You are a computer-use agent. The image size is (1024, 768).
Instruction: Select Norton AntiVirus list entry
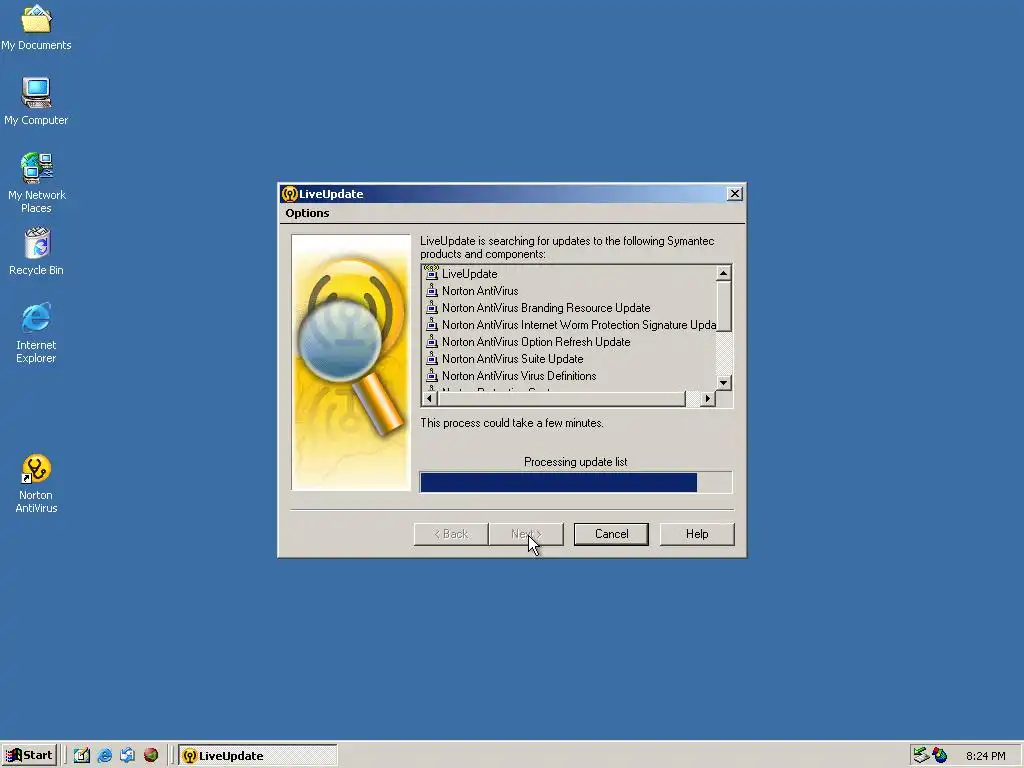click(x=480, y=291)
